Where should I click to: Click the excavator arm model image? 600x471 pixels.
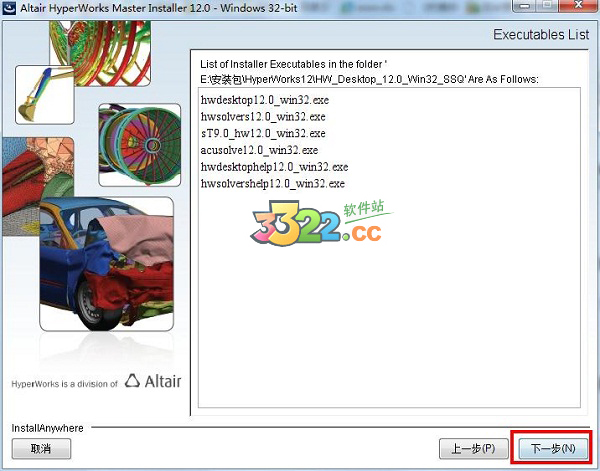[44, 95]
